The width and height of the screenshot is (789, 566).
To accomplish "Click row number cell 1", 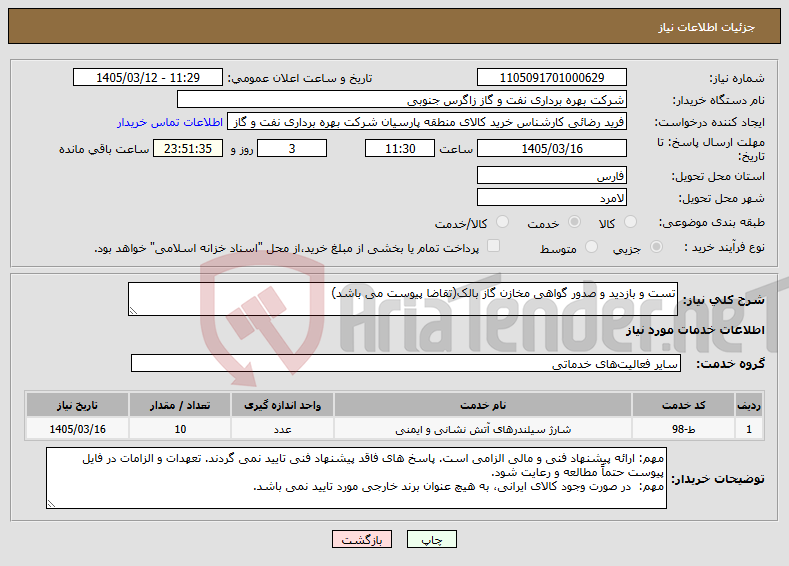I will tap(749, 429).
